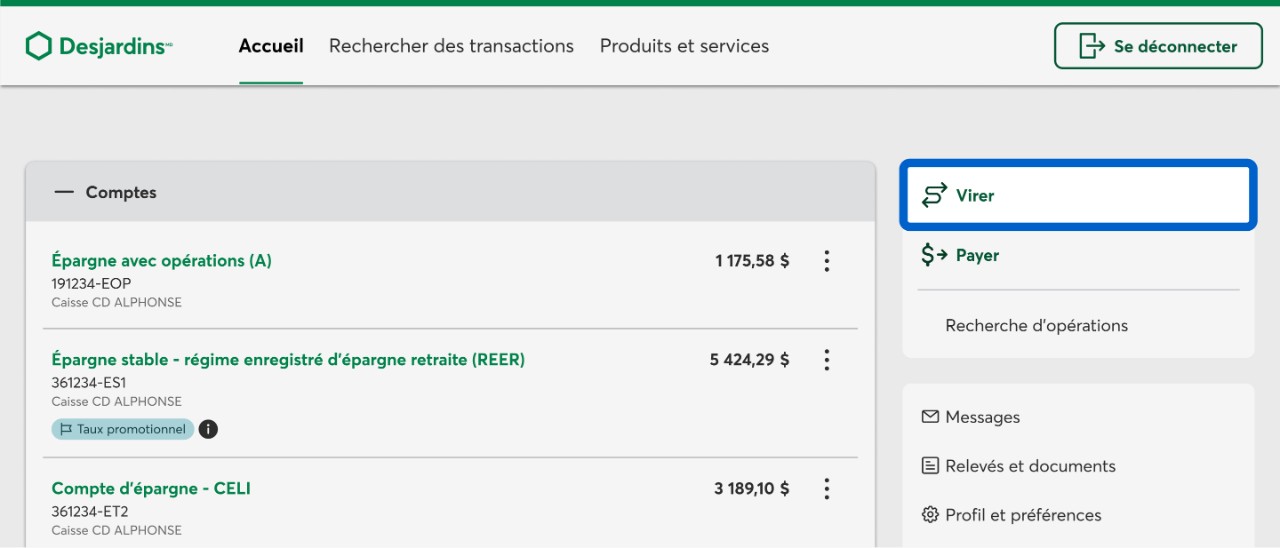Open Compte d'épargne - CELI link
This screenshot has width=1280, height=548.
coord(151,489)
